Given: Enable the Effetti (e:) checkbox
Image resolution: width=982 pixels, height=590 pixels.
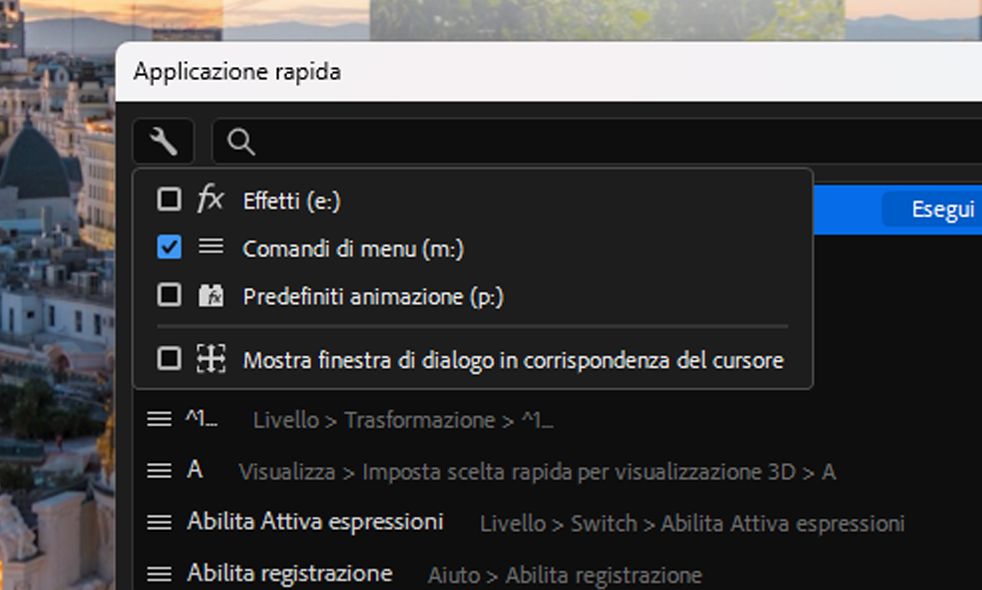Looking at the screenshot, I should (169, 200).
